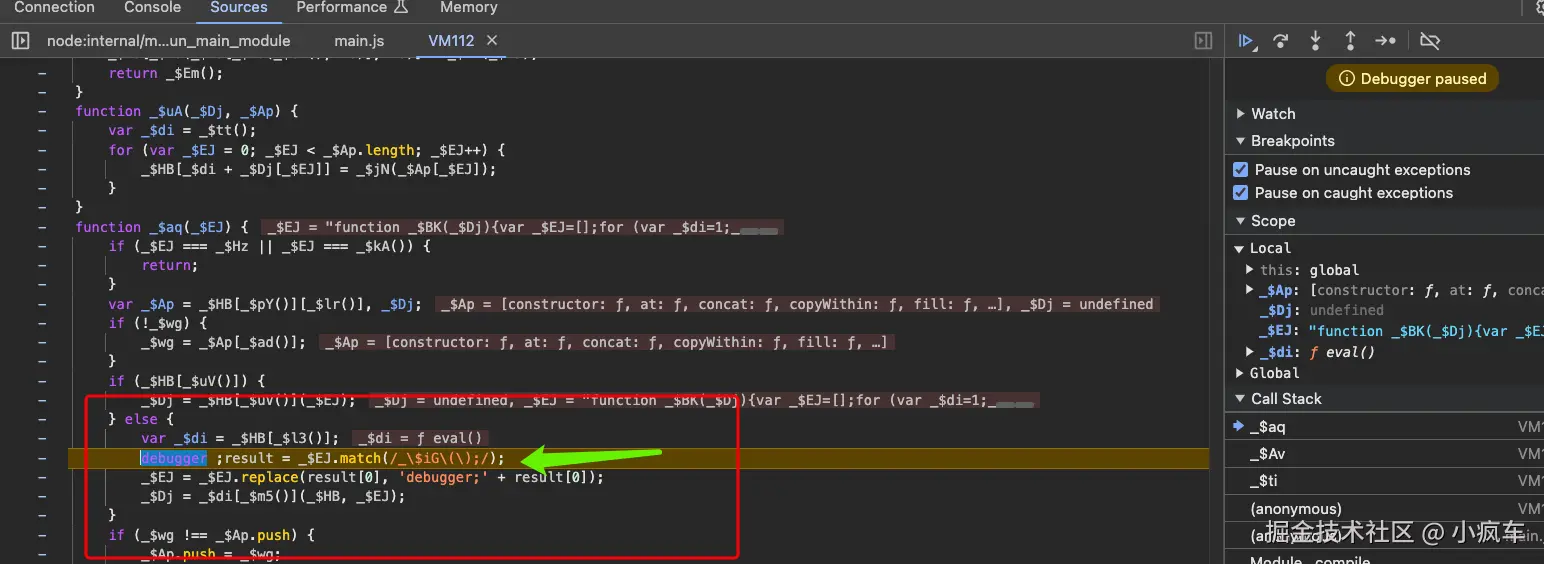Screen dimensions: 1544x564
Task: Expand the _$di eval function variable
Action: coord(1250,352)
